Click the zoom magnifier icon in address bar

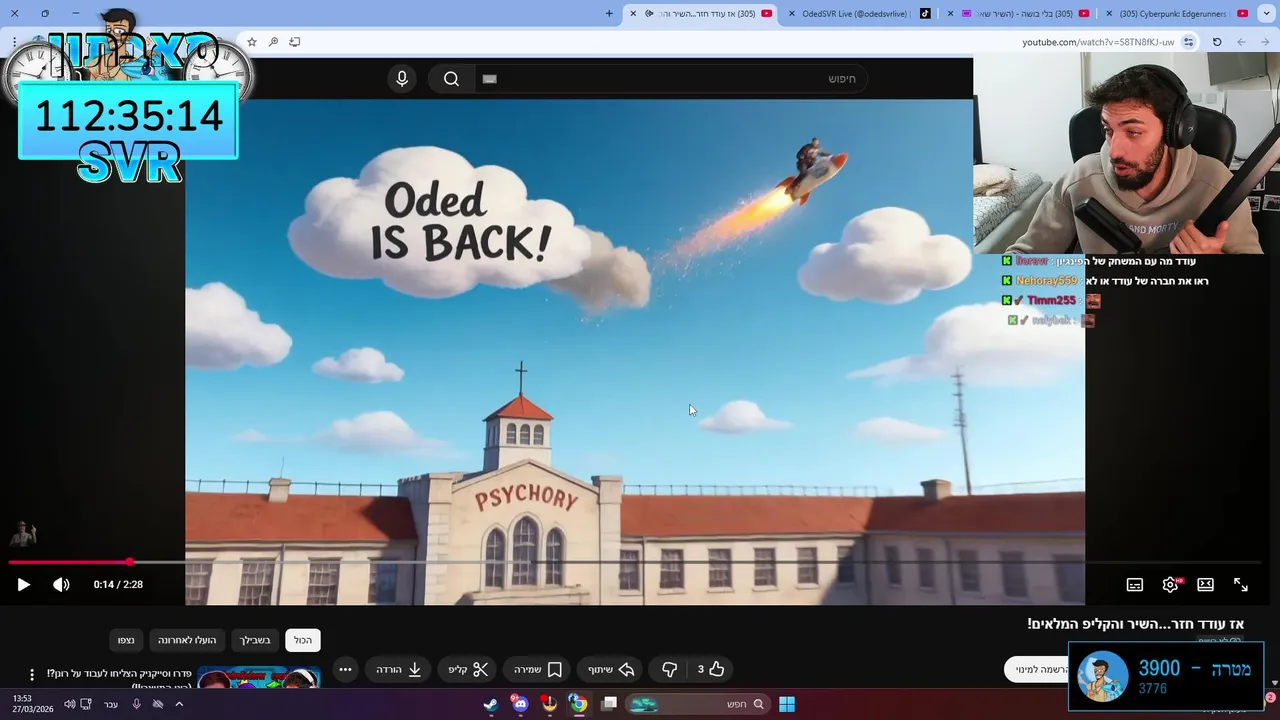click(x=273, y=42)
